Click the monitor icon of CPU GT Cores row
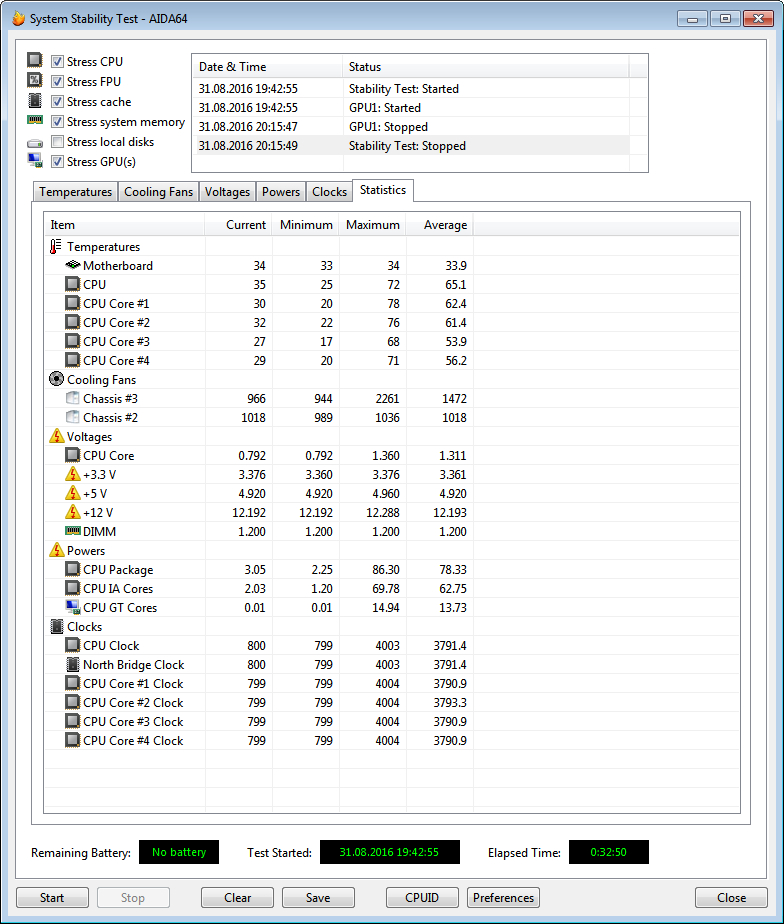Screen dimensions: 784x924 [73, 607]
